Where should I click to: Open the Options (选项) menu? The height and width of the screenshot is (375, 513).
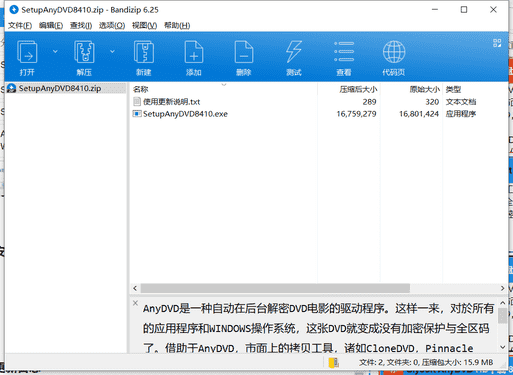pyautogui.click(x=112, y=26)
